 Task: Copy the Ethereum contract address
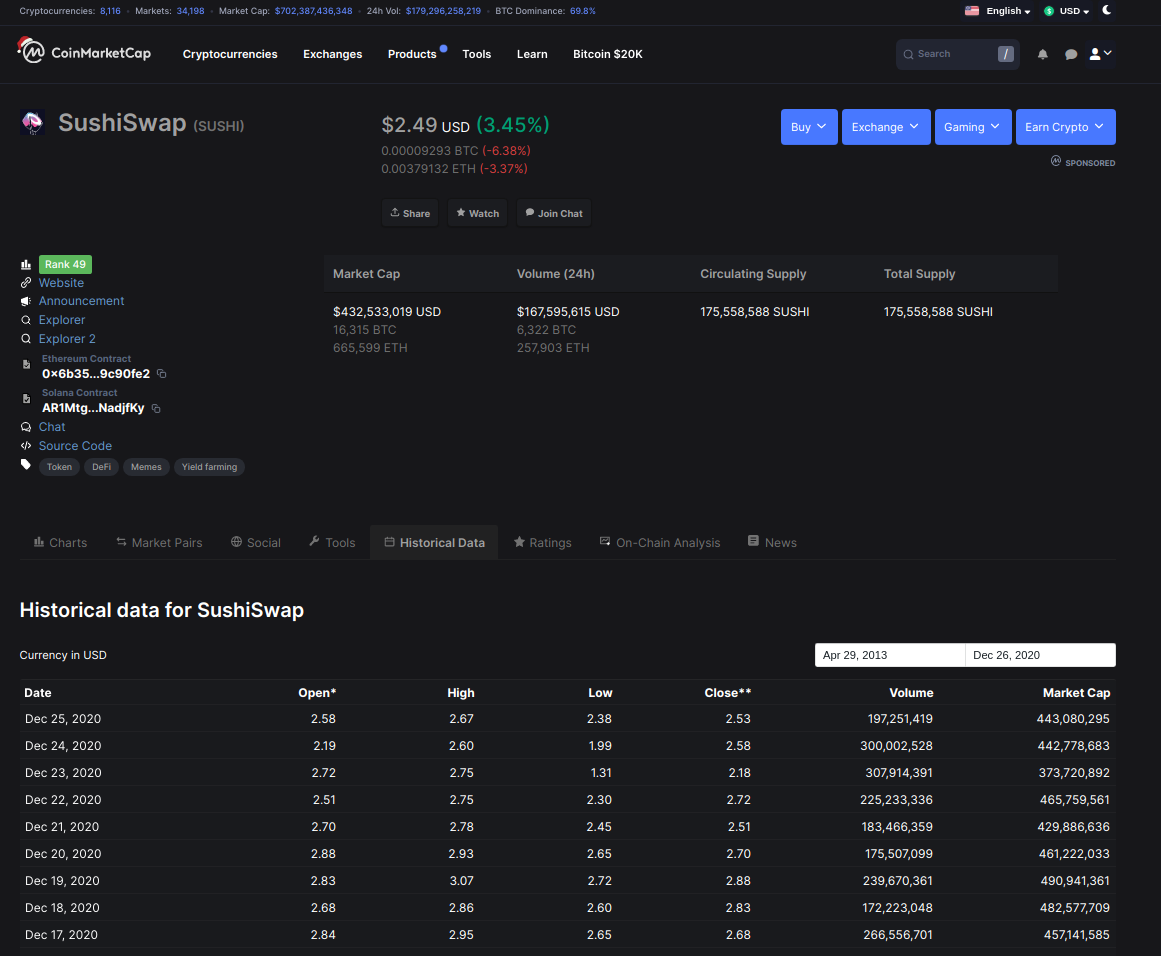tap(161, 374)
